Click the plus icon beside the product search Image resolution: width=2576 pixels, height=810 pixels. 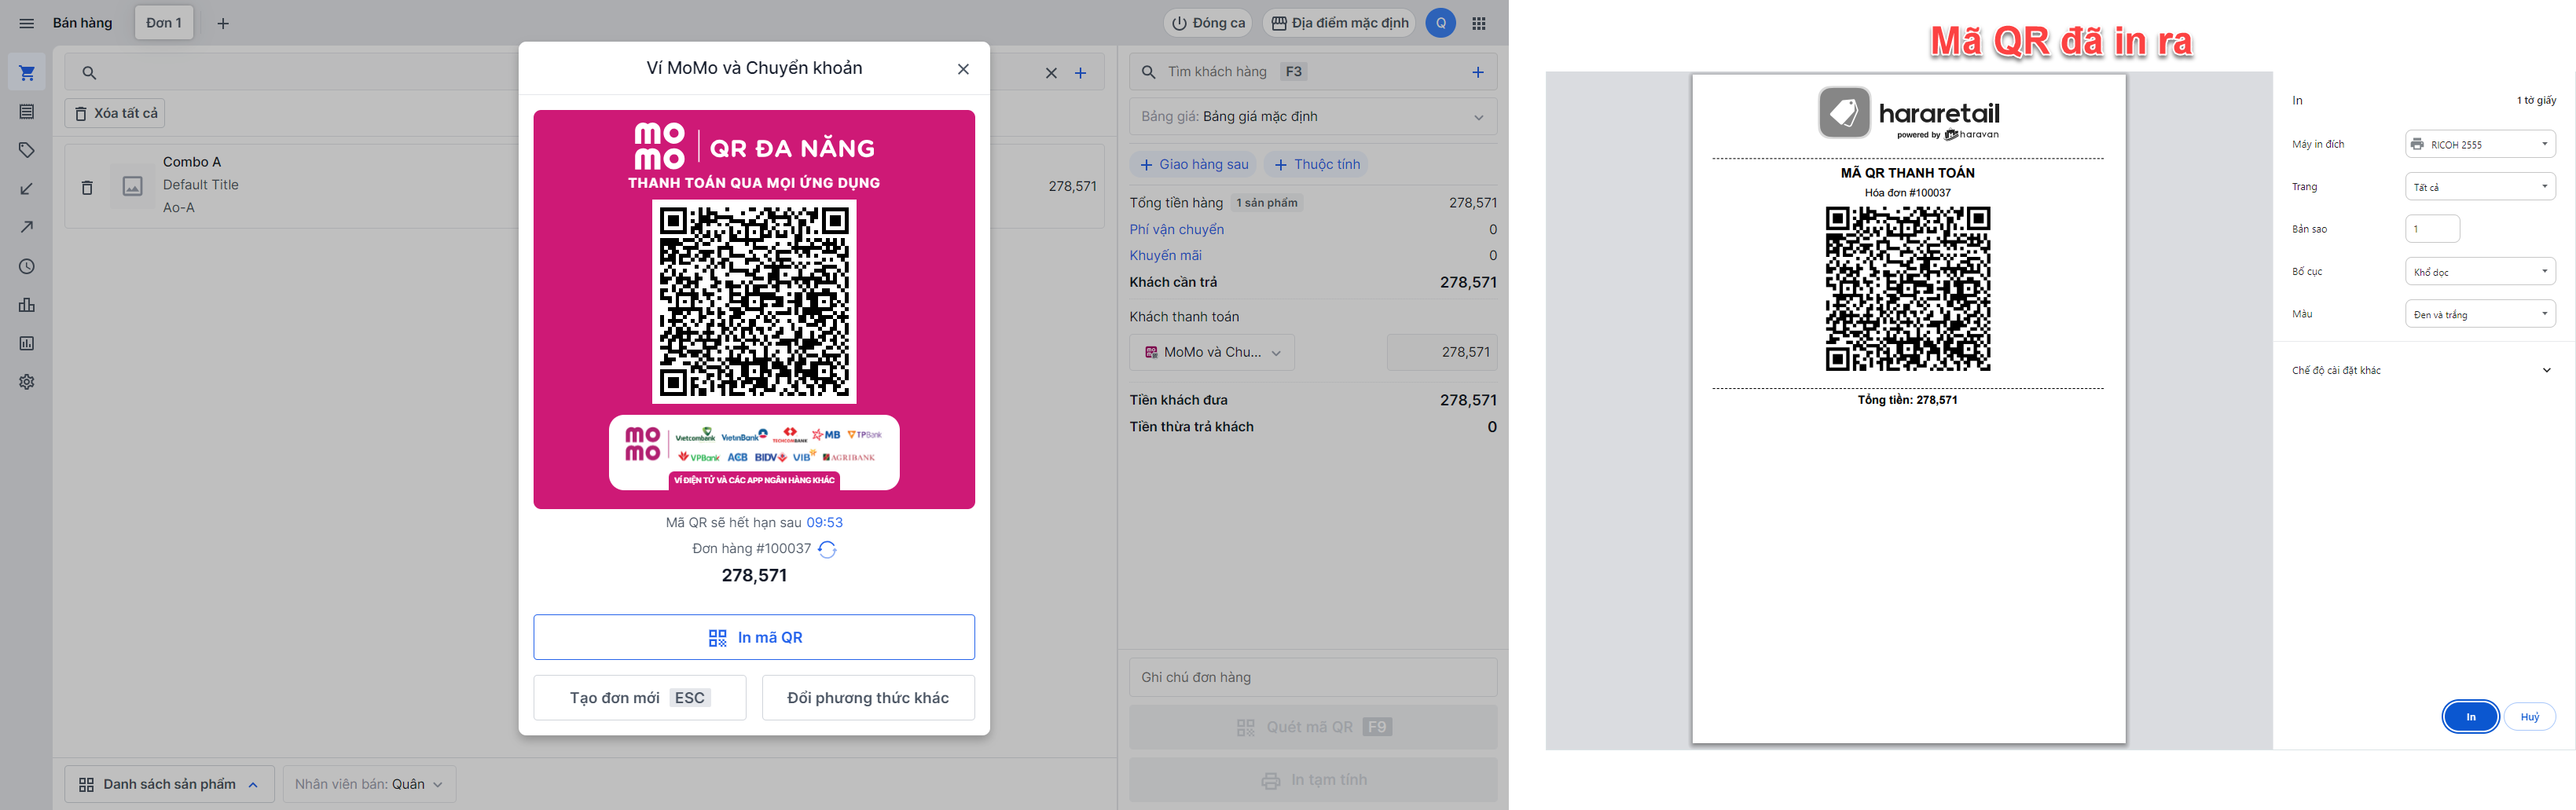1080,73
